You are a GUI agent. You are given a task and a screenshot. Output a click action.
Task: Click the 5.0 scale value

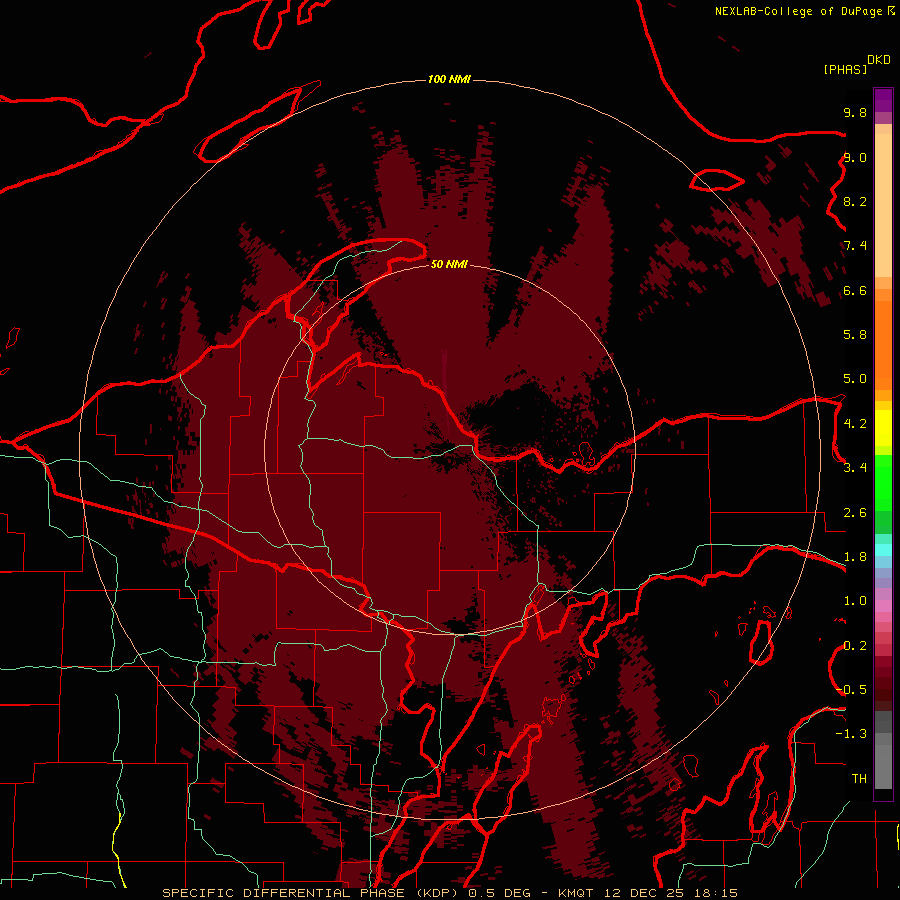[x=855, y=379]
